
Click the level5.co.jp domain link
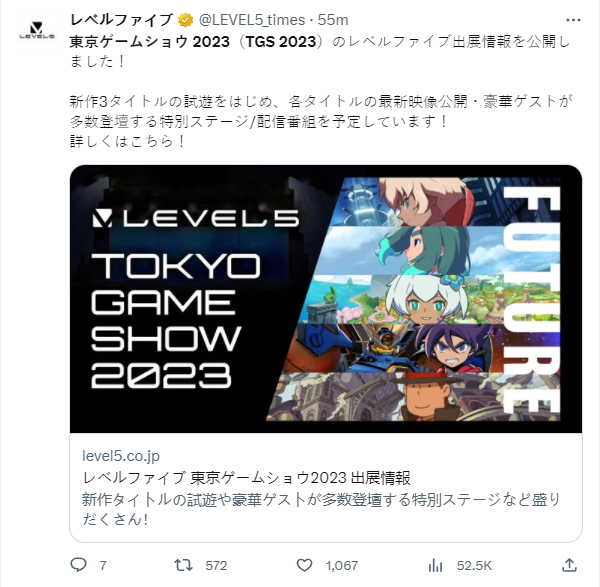121,456
